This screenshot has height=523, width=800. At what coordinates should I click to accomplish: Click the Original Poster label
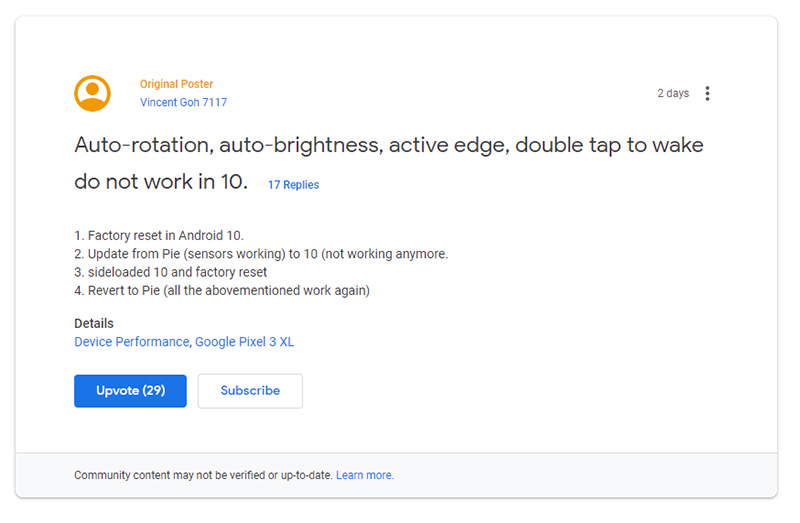[x=177, y=84]
